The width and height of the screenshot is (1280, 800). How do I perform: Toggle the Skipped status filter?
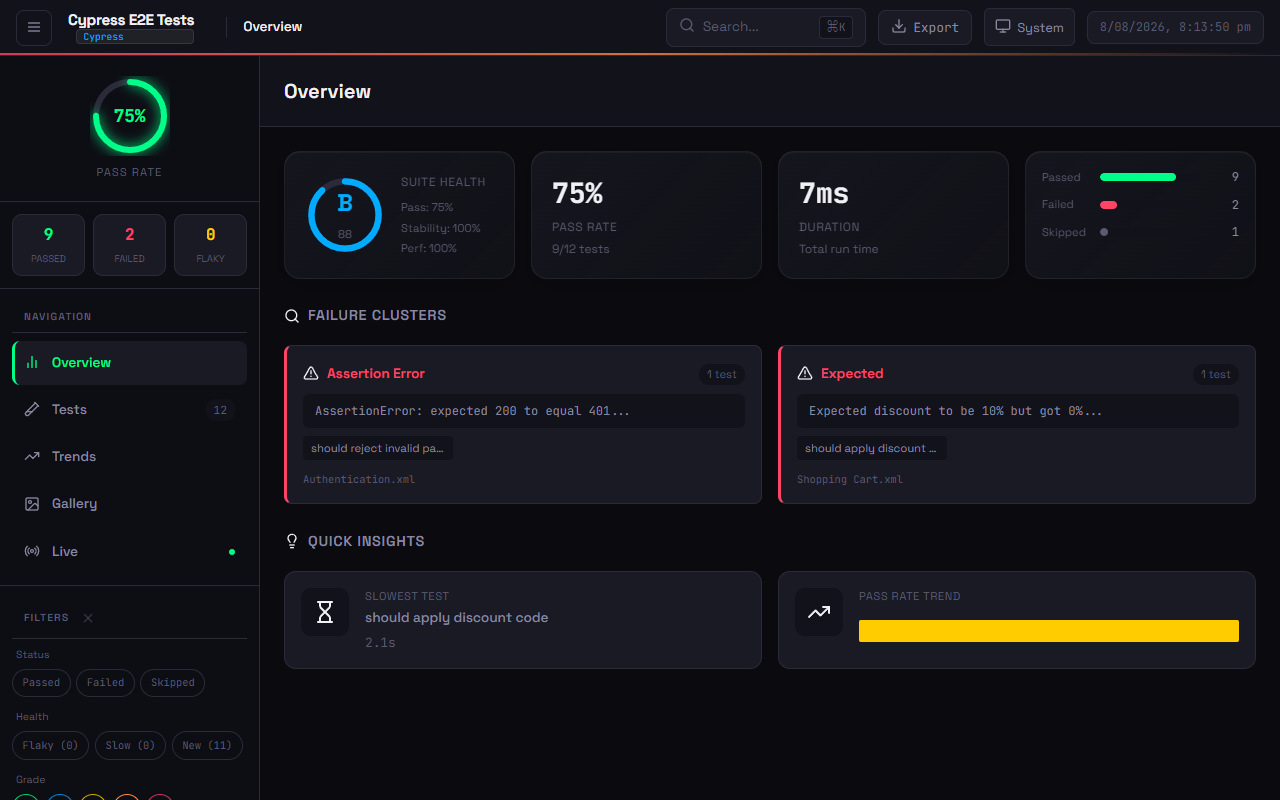tap(173, 683)
